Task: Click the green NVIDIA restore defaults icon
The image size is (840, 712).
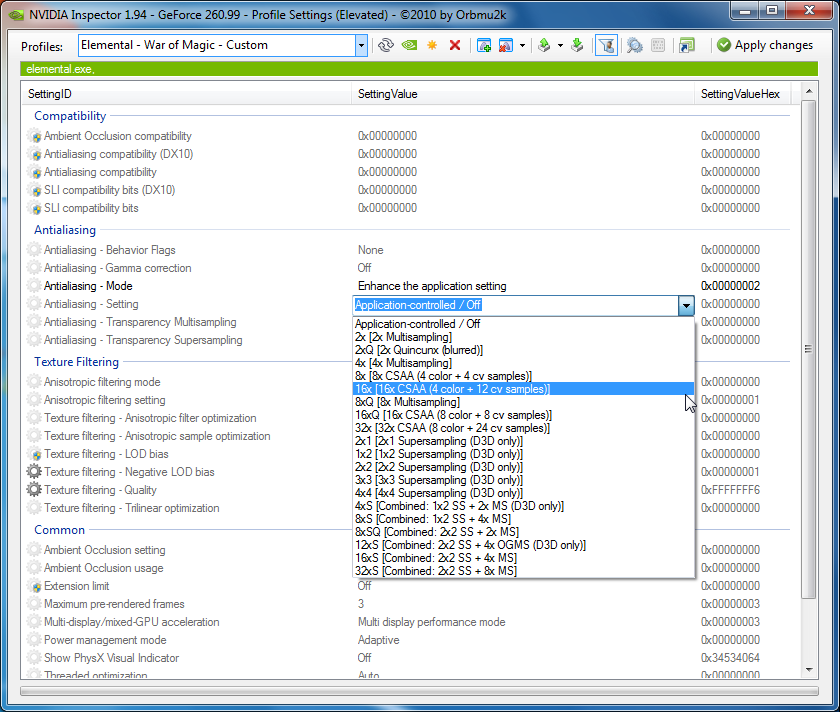Action: point(409,45)
